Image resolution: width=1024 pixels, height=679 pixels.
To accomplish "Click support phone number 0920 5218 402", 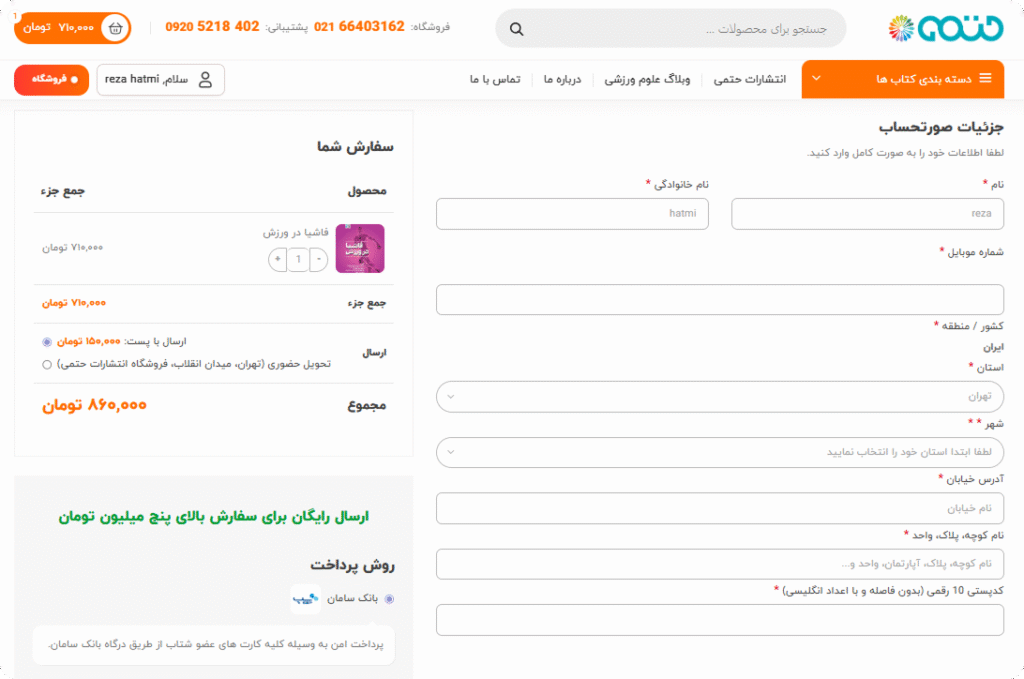I will coord(212,27).
